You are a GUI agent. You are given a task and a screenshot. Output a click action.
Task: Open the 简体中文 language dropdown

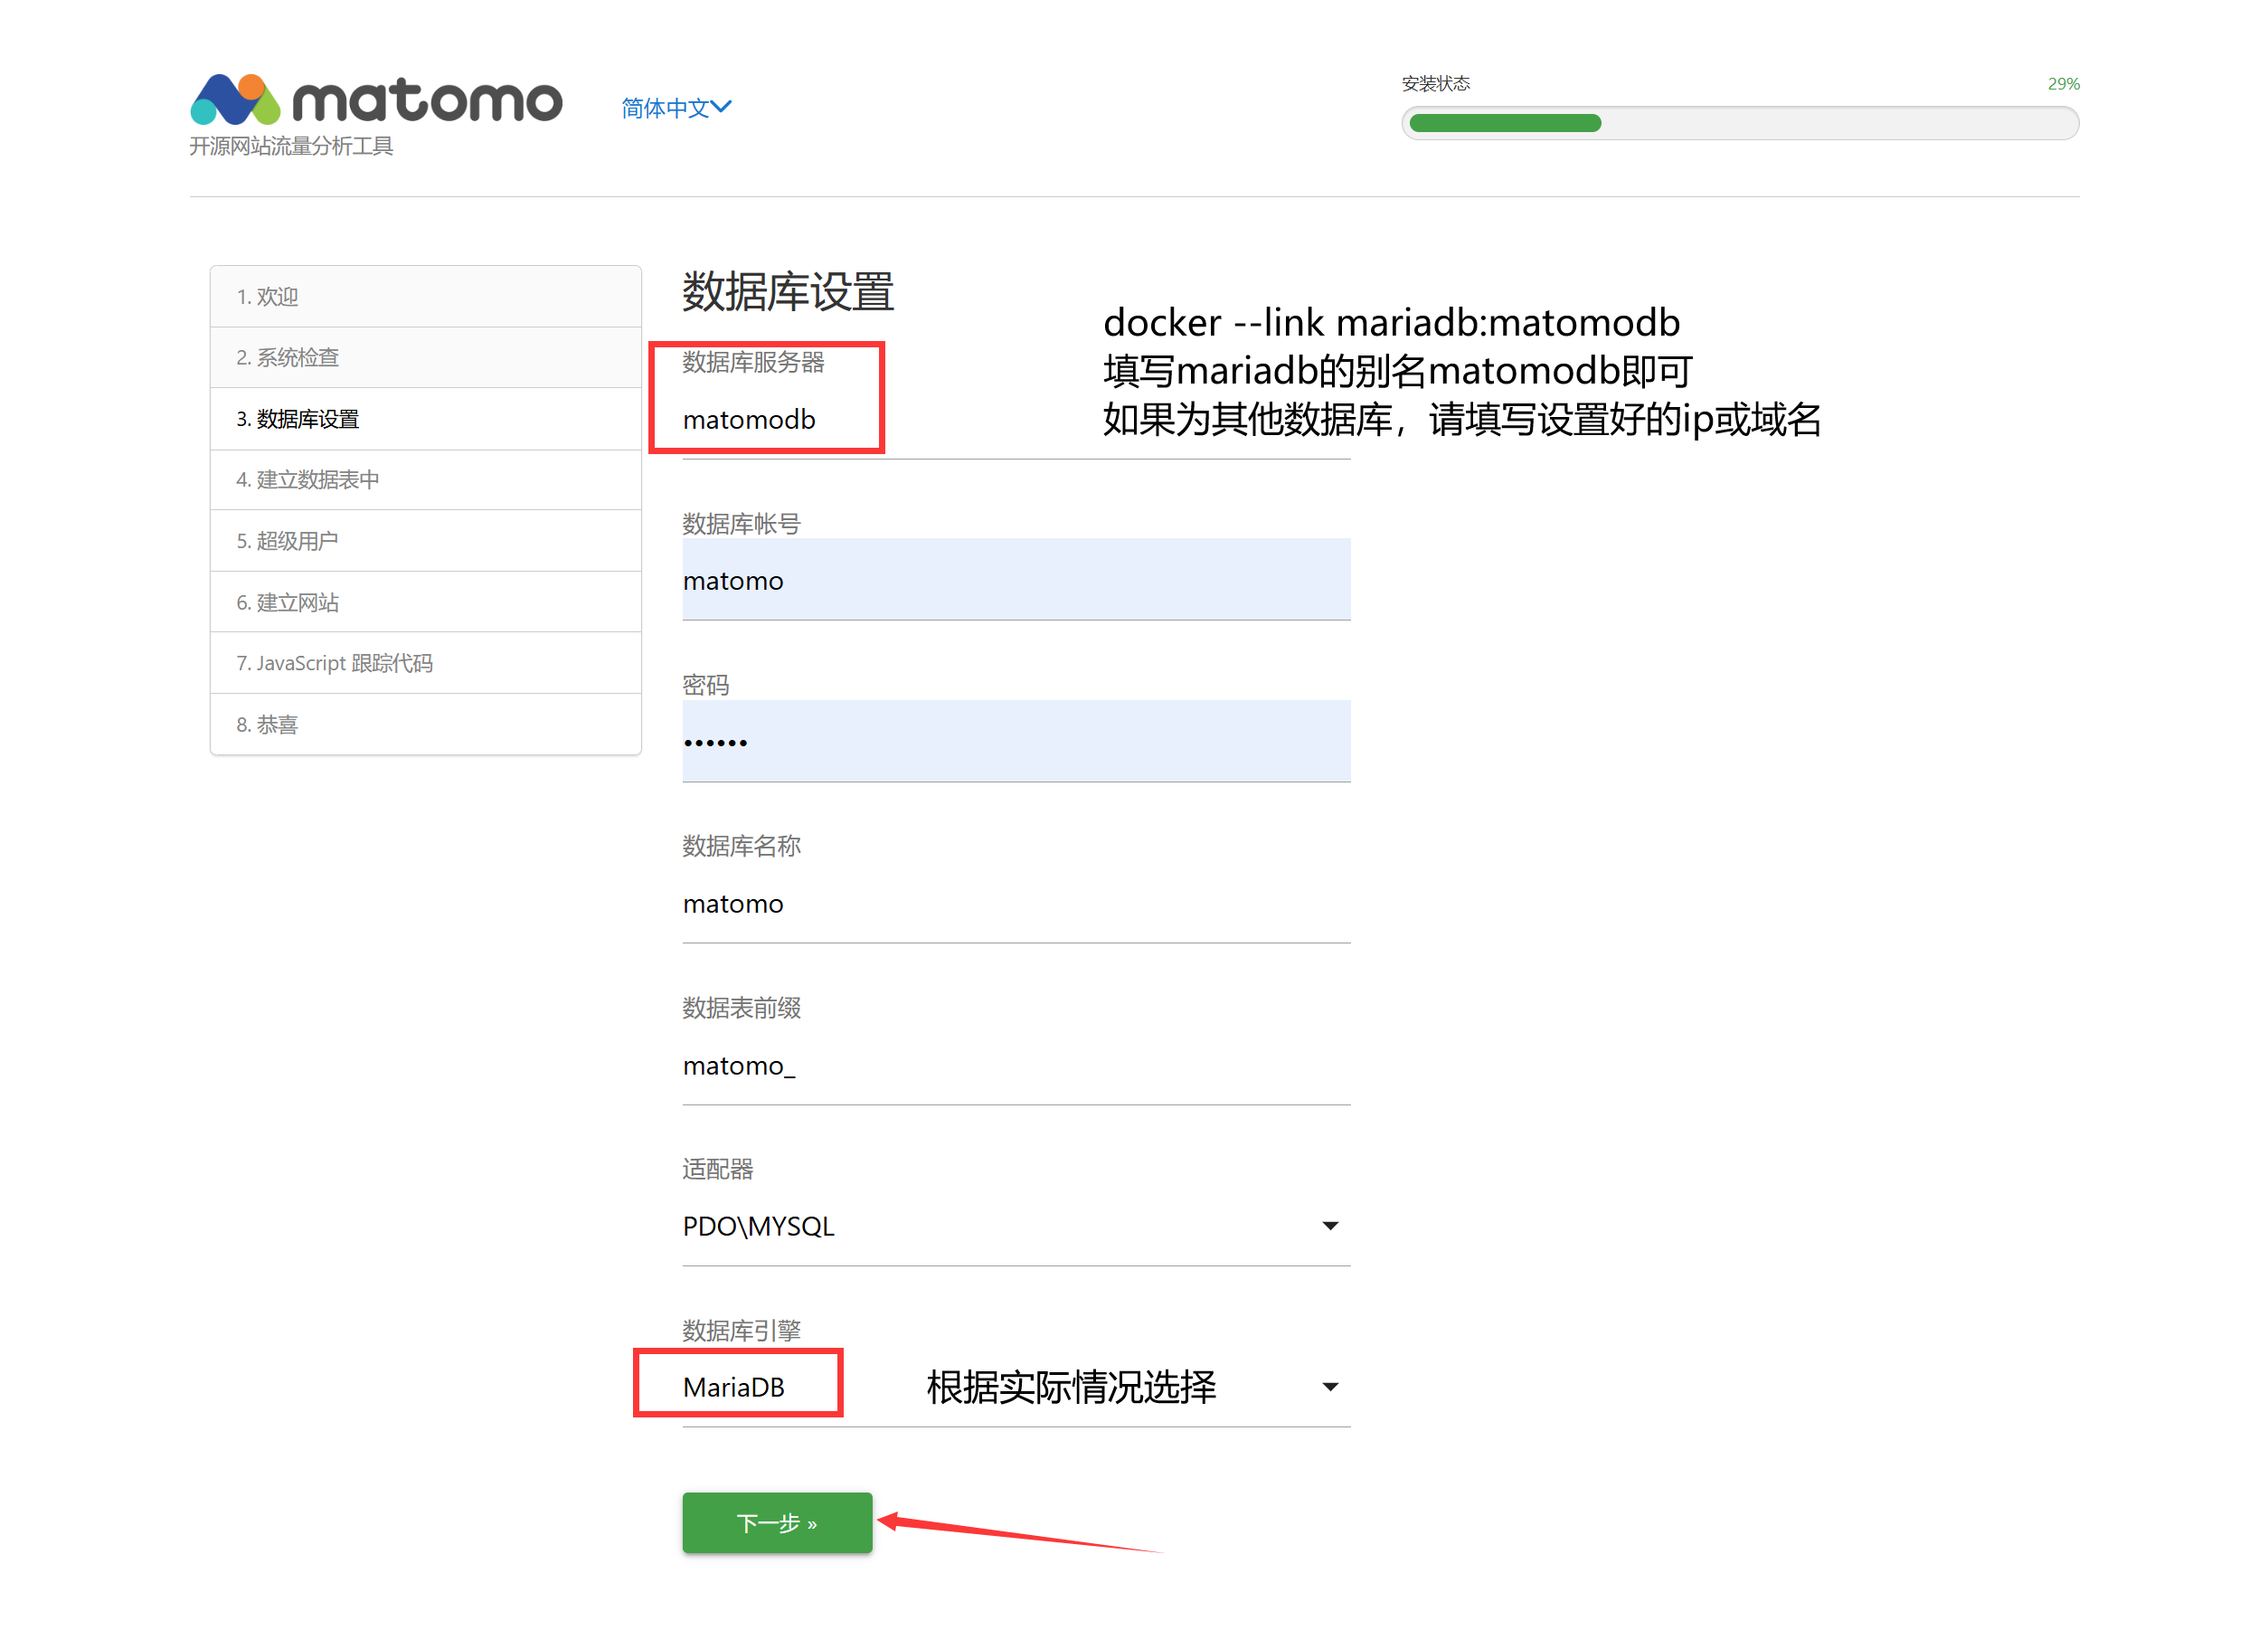(666, 108)
